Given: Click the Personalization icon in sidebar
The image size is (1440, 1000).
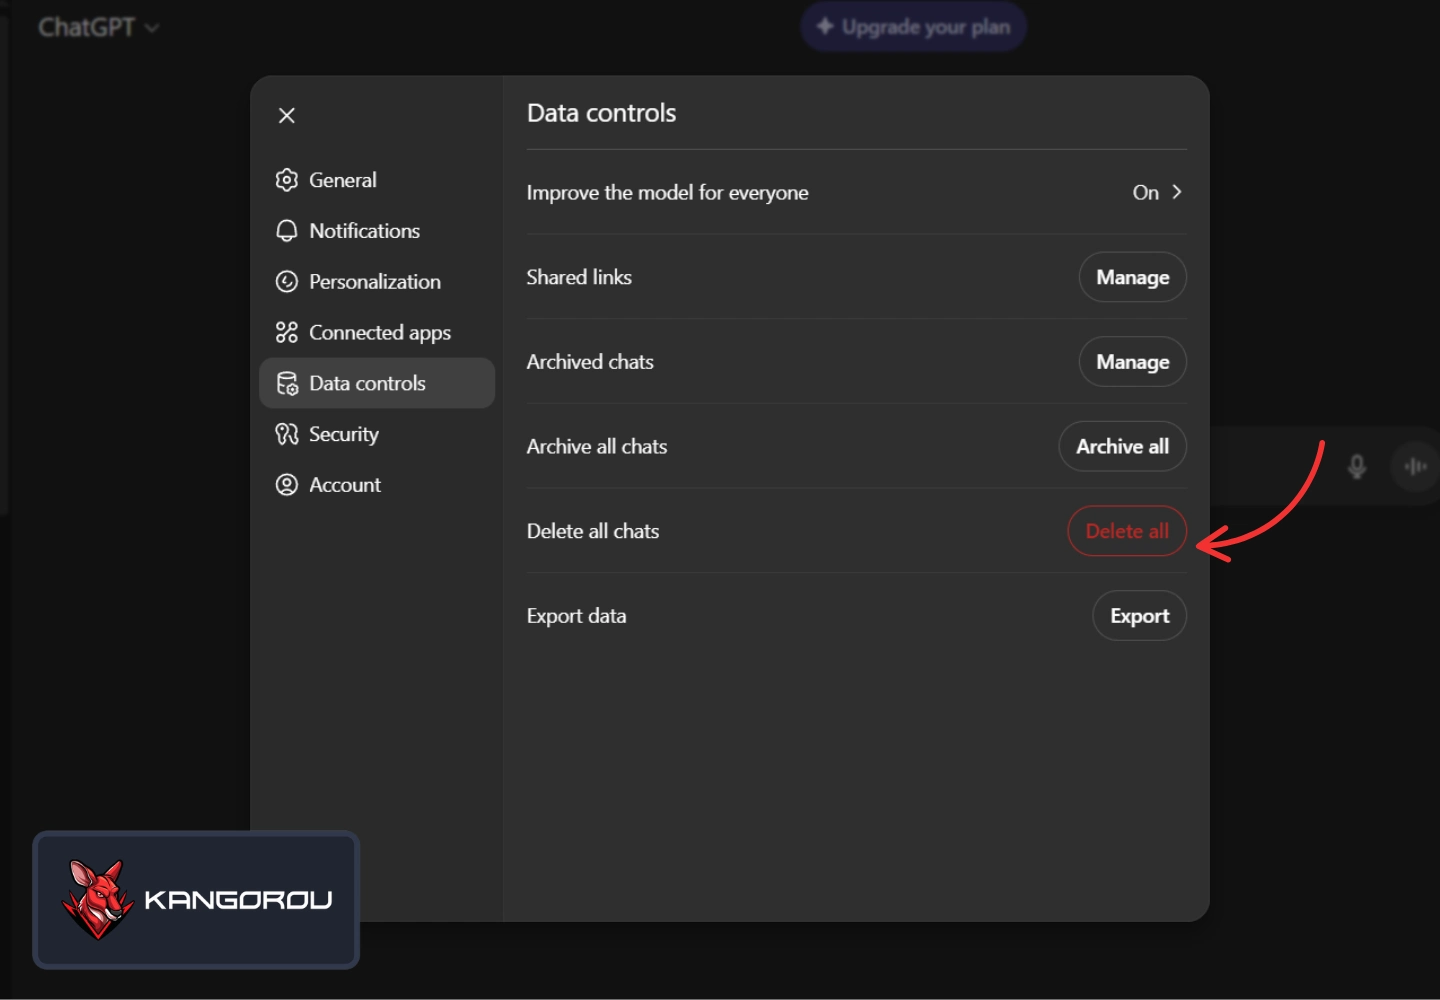Looking at the screenshot, I should 287,282.
